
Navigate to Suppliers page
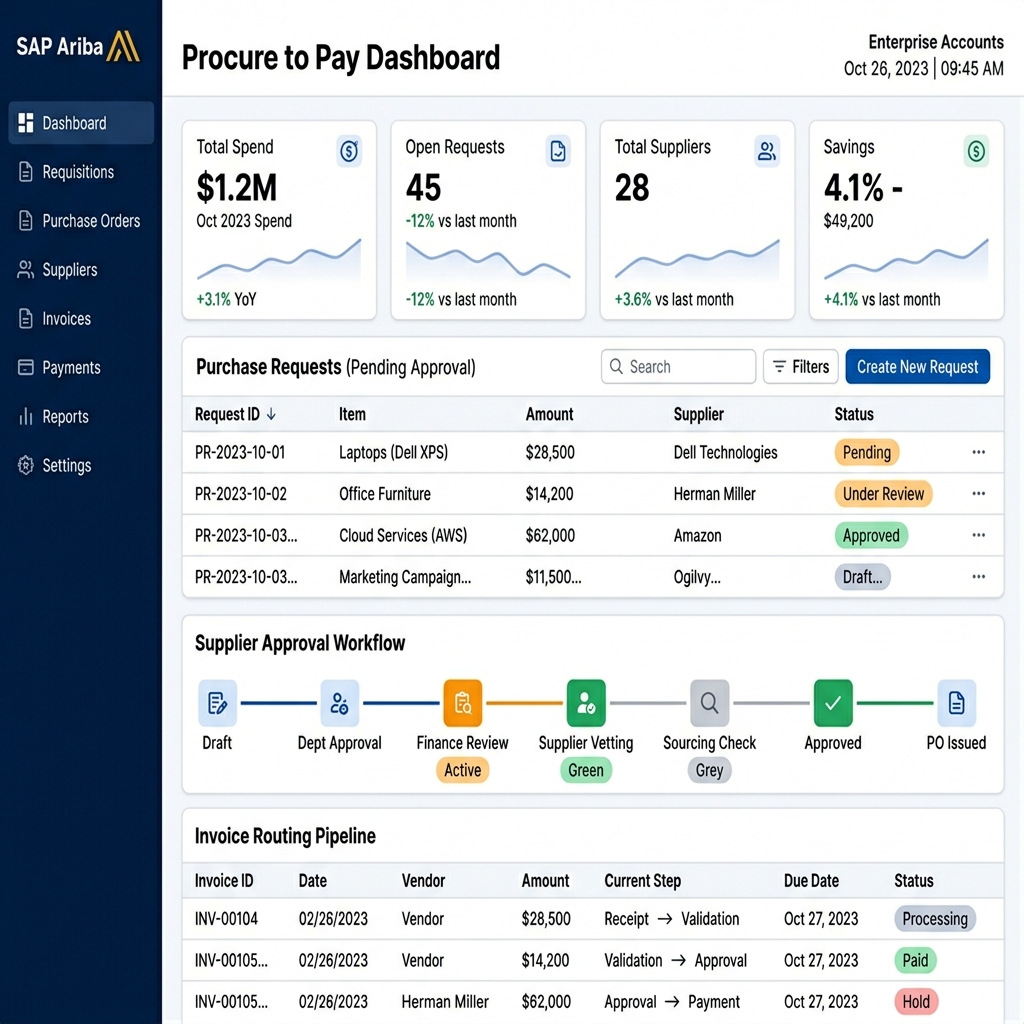57,270
